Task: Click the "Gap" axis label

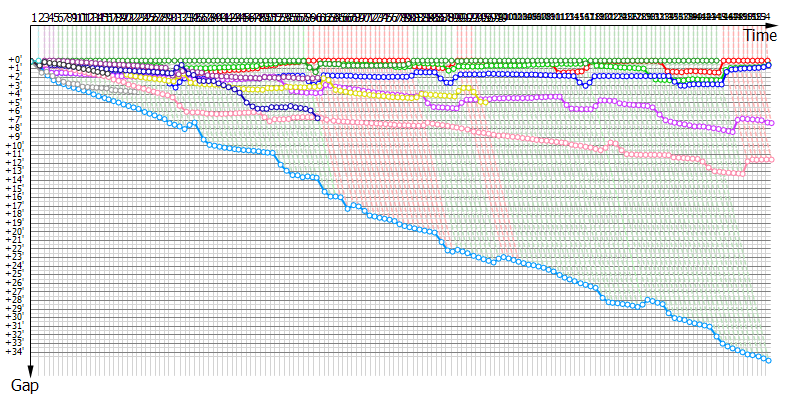Action: pyautogui.click(x=25, y=385)
